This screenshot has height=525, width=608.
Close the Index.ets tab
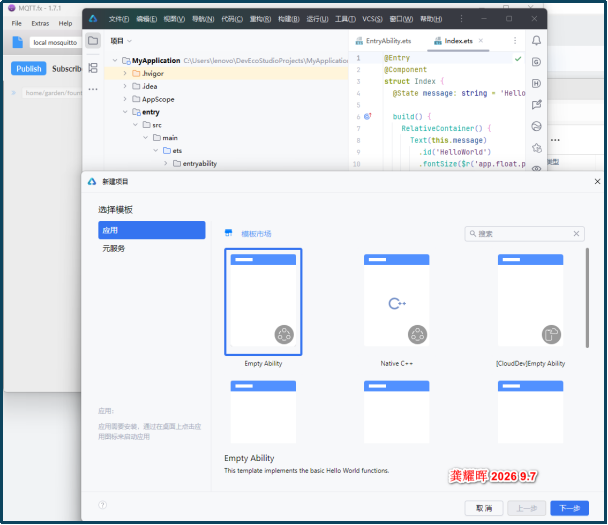[x=481, y=40]
